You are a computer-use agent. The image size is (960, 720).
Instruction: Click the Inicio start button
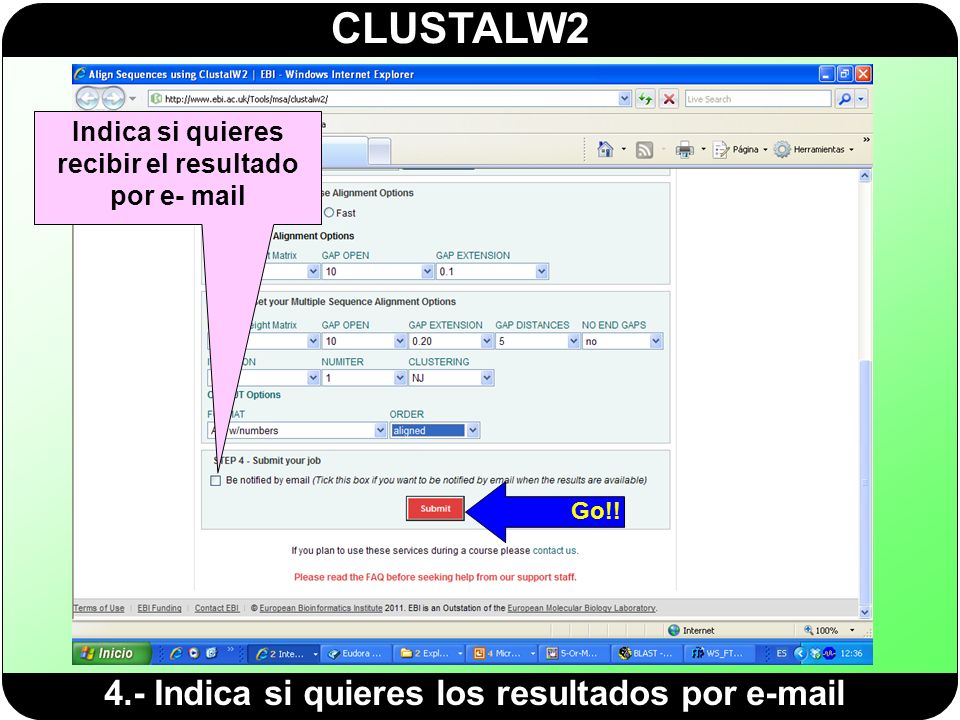click(x=111, y=653)
